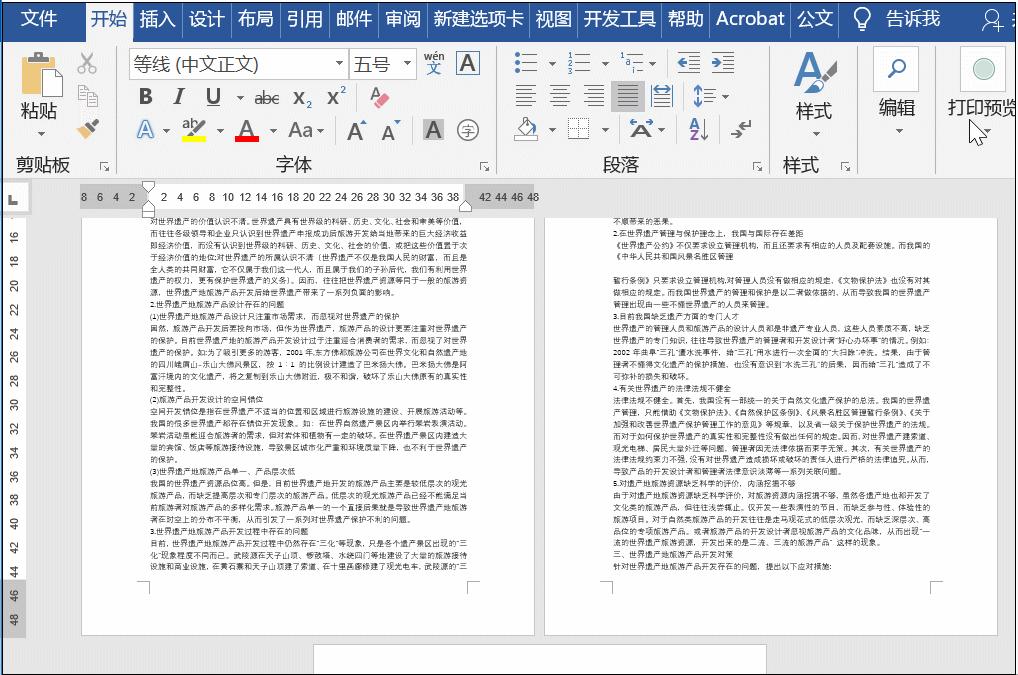Clear all text formatting
The height and width of the screenshot is (675, 1018).
point(378,96)
